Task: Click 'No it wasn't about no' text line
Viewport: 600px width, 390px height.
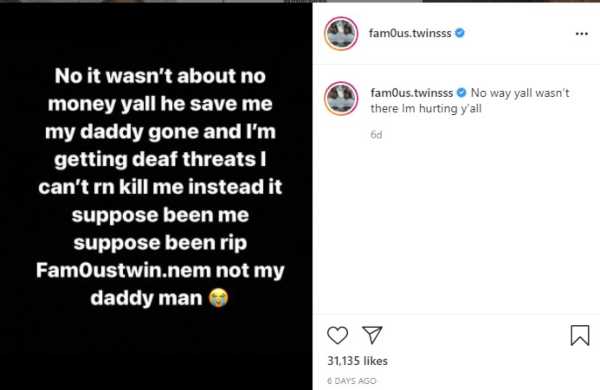Action: tap(160, 76)
